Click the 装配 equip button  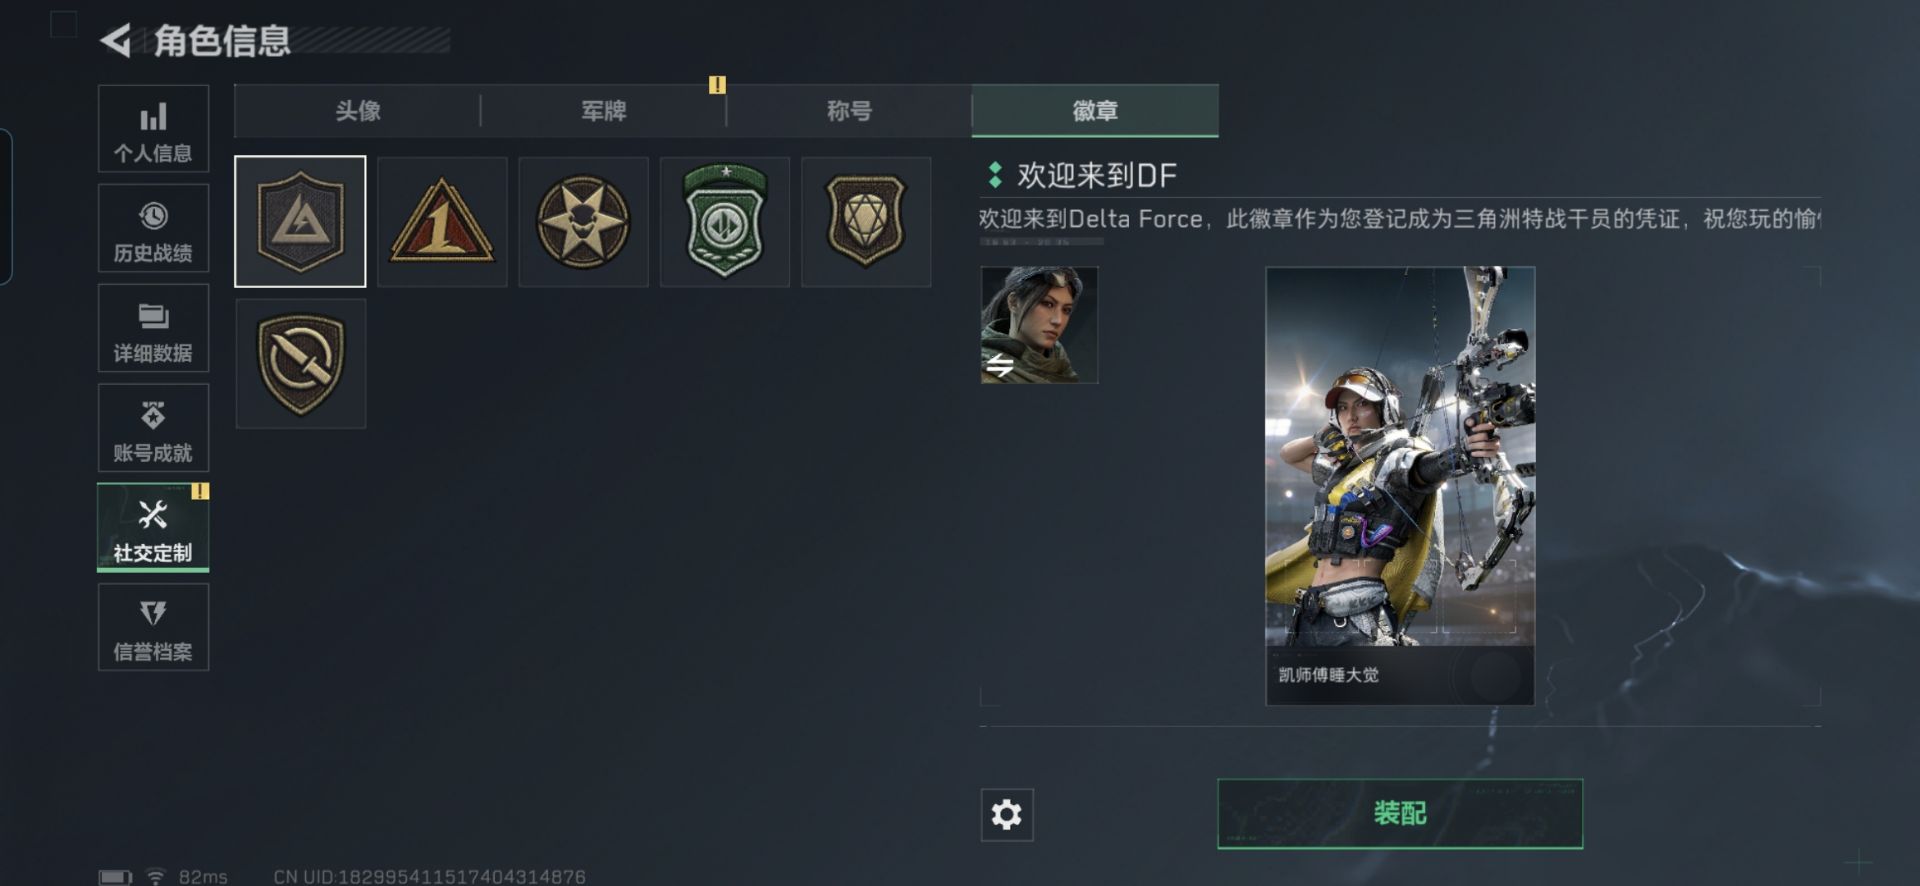1400,813
